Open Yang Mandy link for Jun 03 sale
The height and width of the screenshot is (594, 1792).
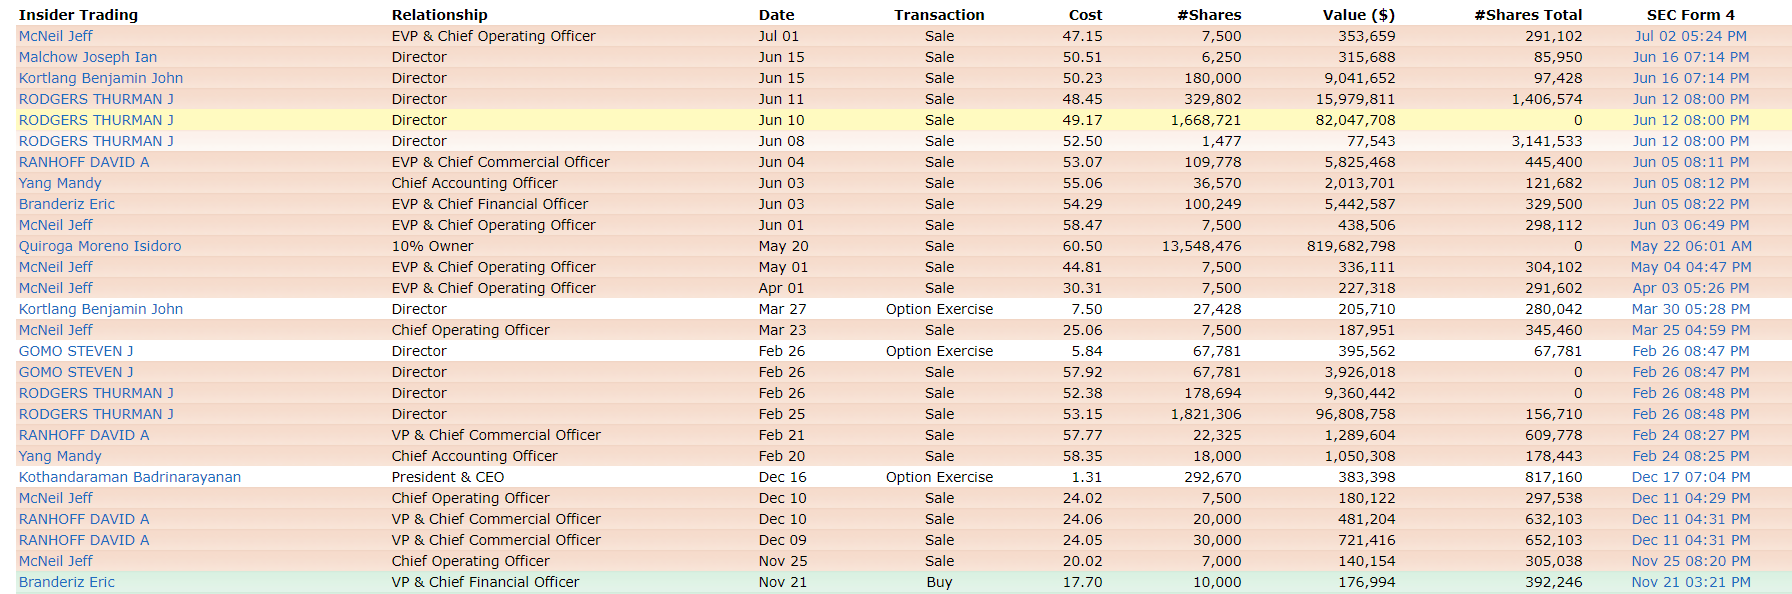coord(60,183)
